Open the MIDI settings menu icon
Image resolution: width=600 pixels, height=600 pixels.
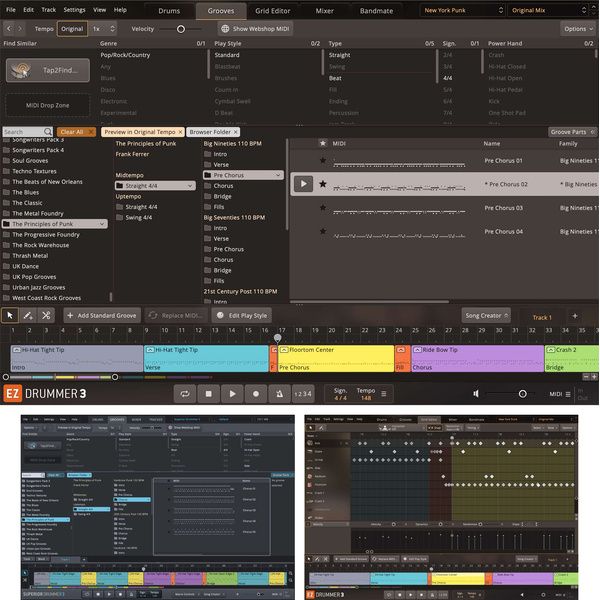pyautogui.click(x=568, y=394)
